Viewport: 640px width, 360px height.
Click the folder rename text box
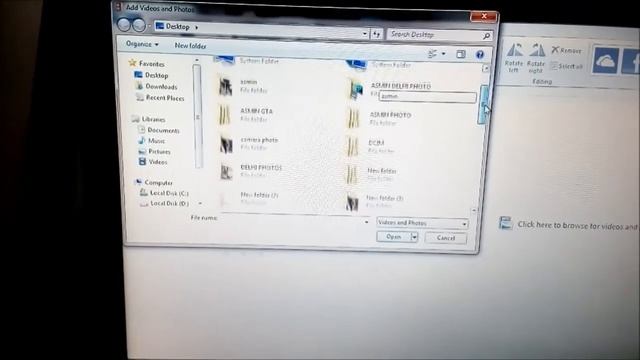pos(427,97)
